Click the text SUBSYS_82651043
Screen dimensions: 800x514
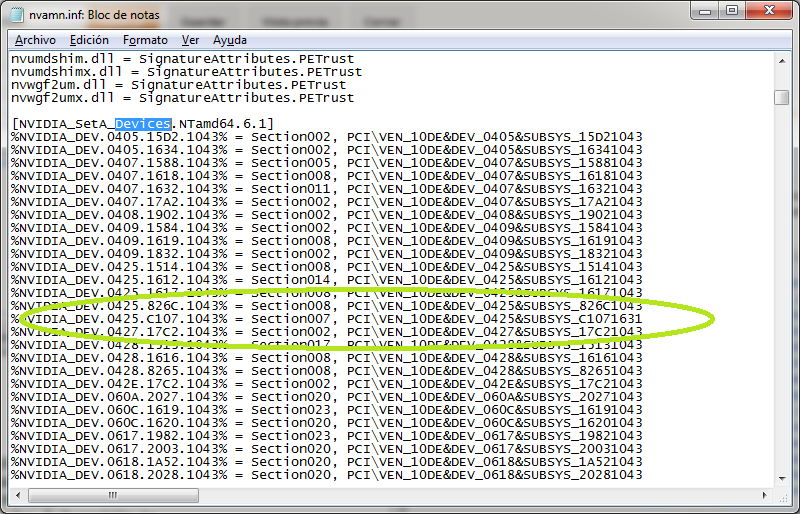pyautogui.click(x=583, y=371)
